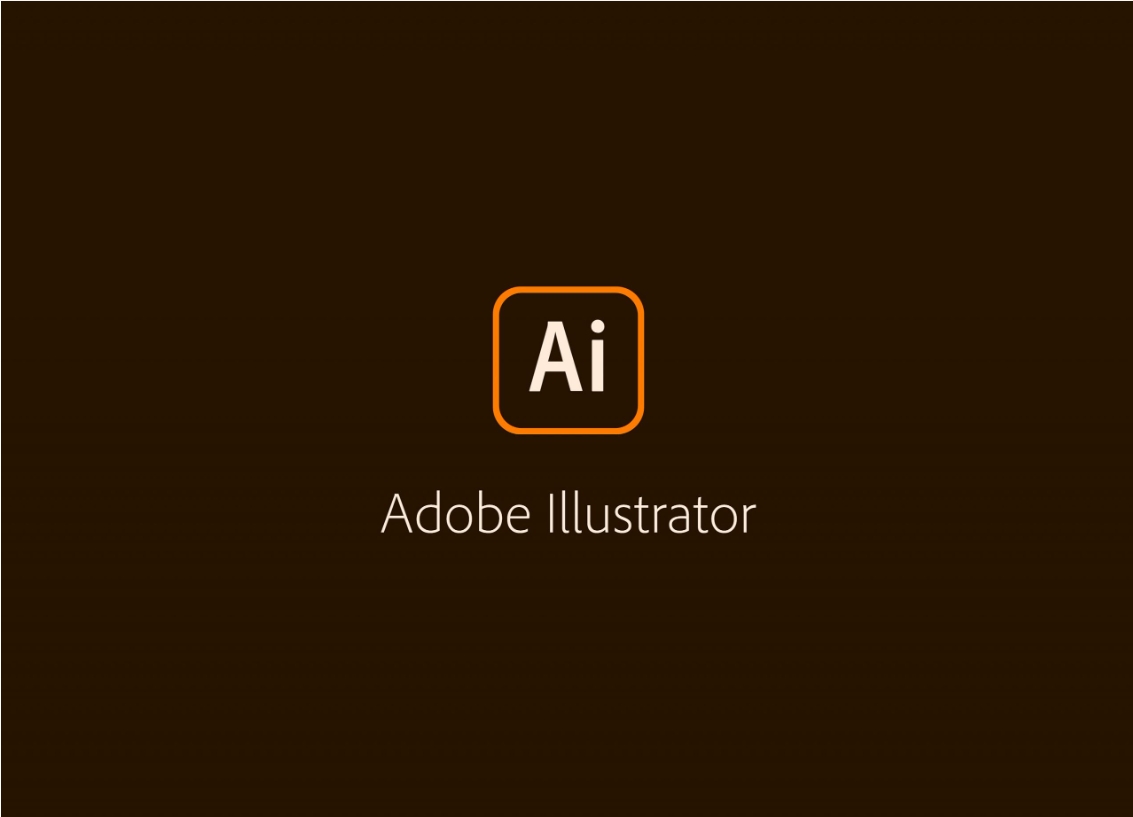Viewport: 1133px width, 817px height.
Task: Click the letter i inside the logo
Action: pos(598,356)
